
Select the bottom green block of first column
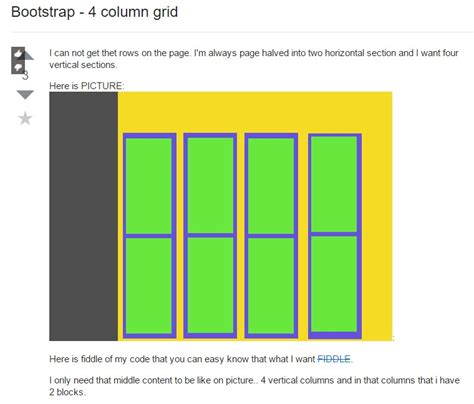point(149,286)
